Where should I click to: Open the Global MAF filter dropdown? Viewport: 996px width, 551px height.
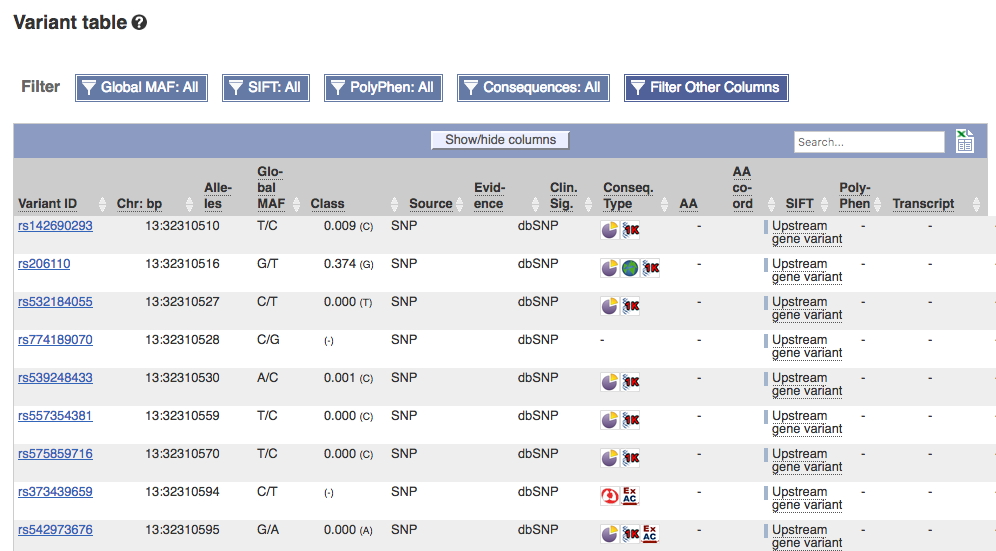(141, 88)
